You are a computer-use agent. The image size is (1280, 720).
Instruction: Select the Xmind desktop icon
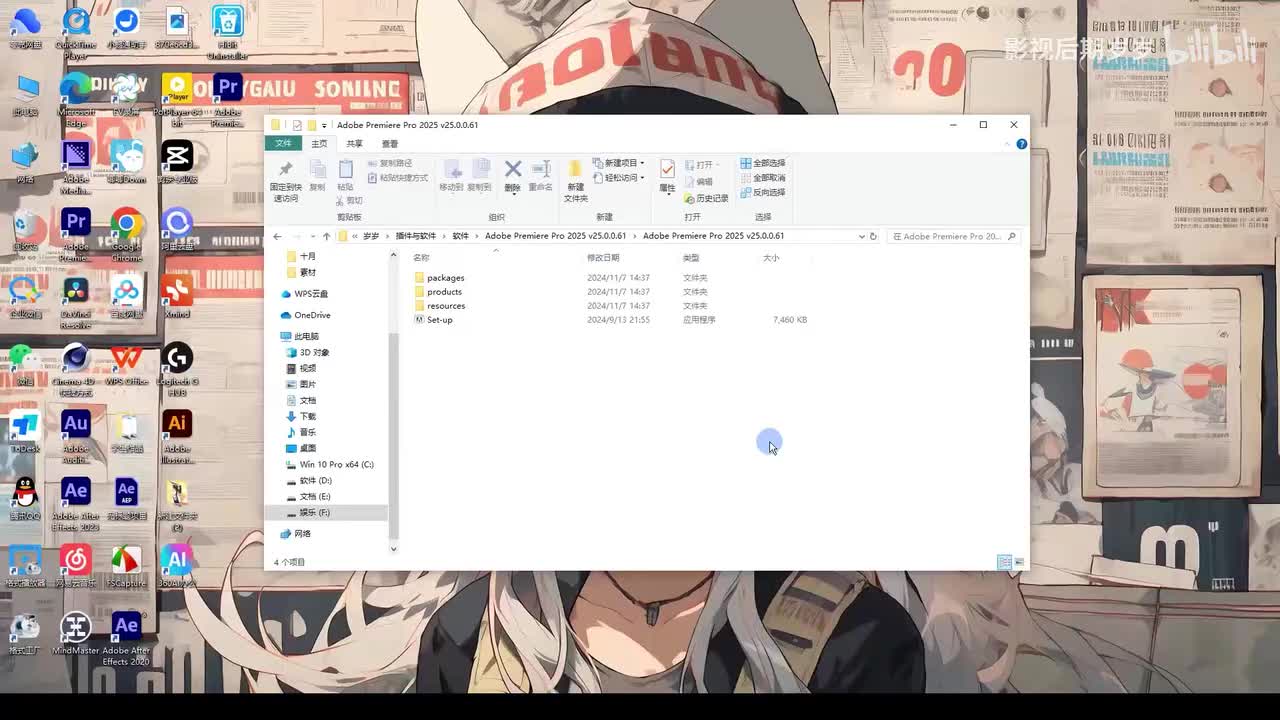177,298
